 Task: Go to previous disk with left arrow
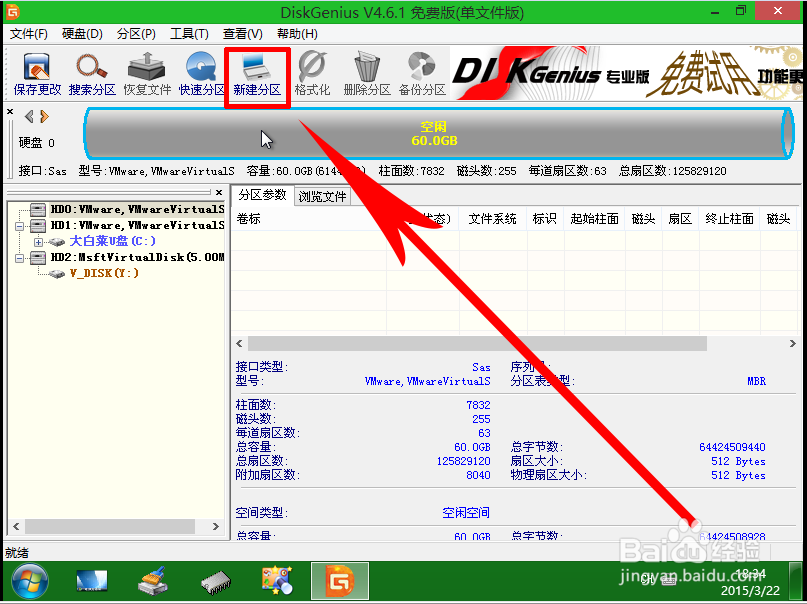coord(29,117)
